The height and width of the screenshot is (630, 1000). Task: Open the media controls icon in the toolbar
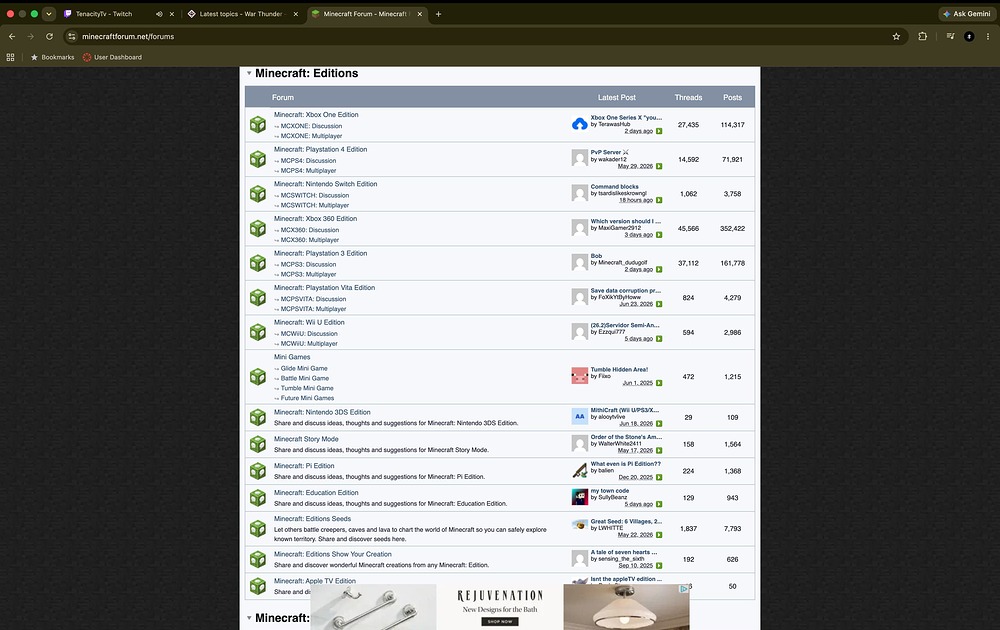coord(950,36)
